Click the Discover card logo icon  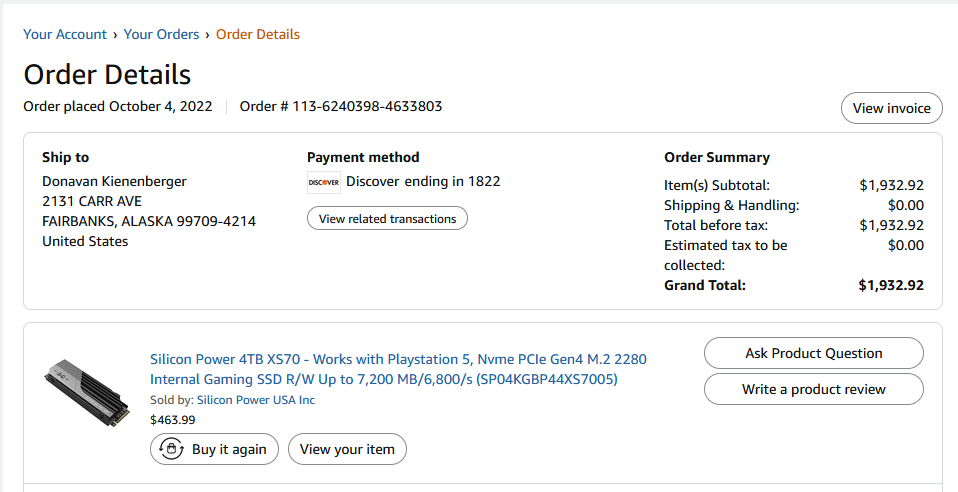324,182
